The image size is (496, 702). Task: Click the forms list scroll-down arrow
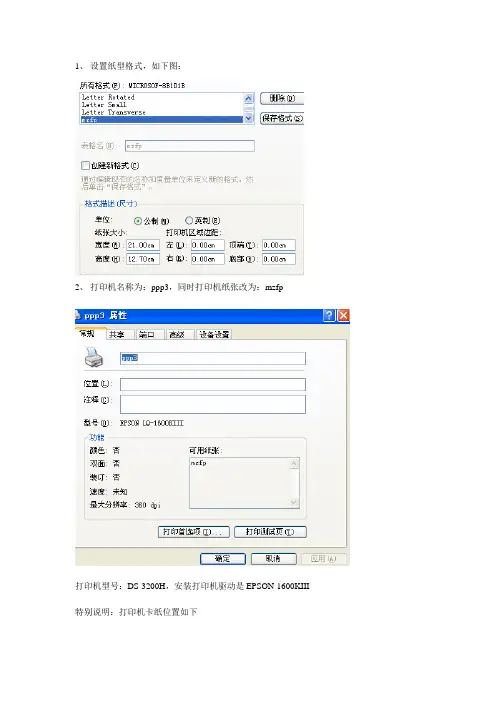click(x=249, y=119)
